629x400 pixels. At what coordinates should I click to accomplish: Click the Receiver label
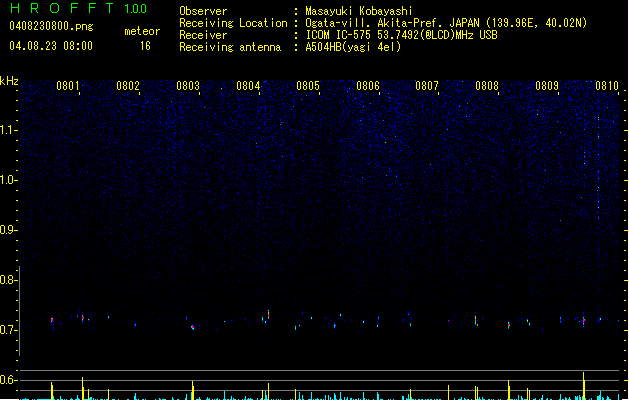click(x=203, y=35)
